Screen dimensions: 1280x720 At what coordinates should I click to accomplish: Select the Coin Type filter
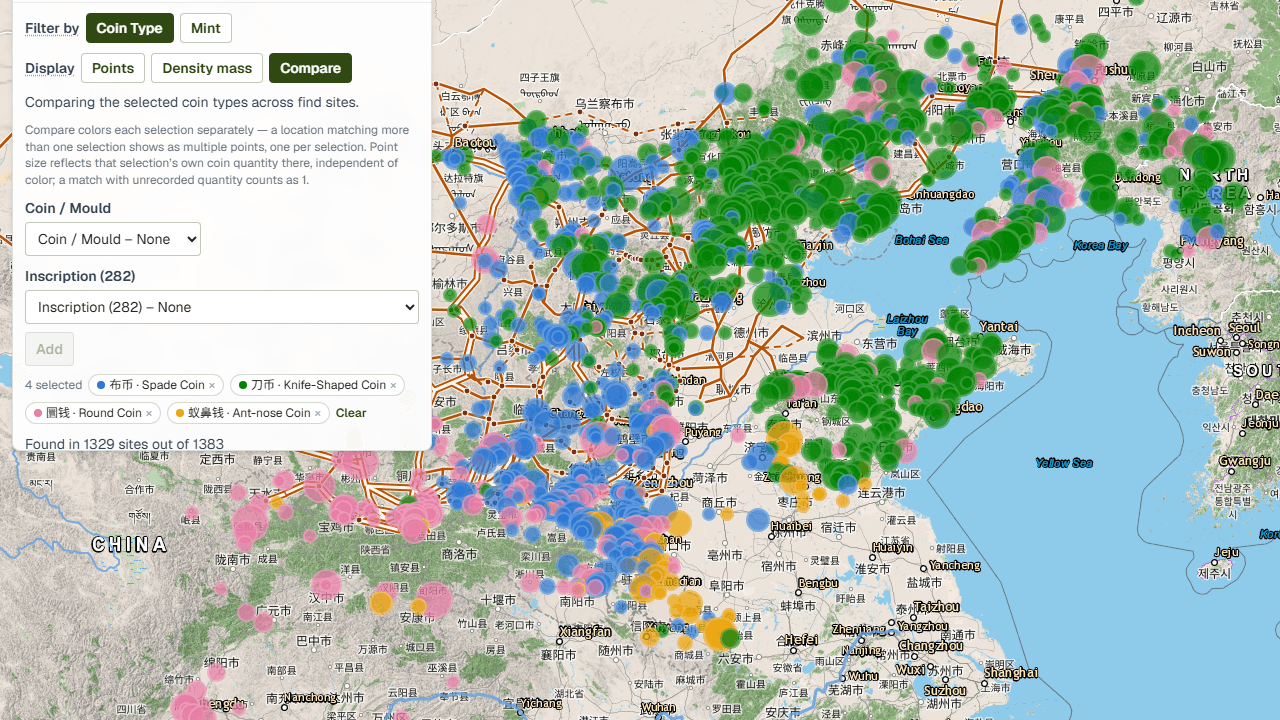130,28
